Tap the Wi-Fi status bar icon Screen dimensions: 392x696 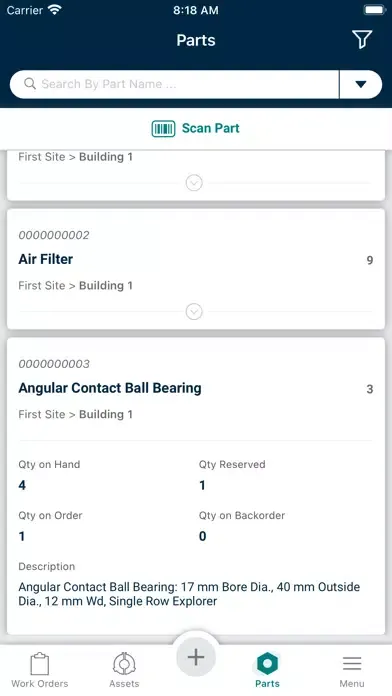(55, 10)
